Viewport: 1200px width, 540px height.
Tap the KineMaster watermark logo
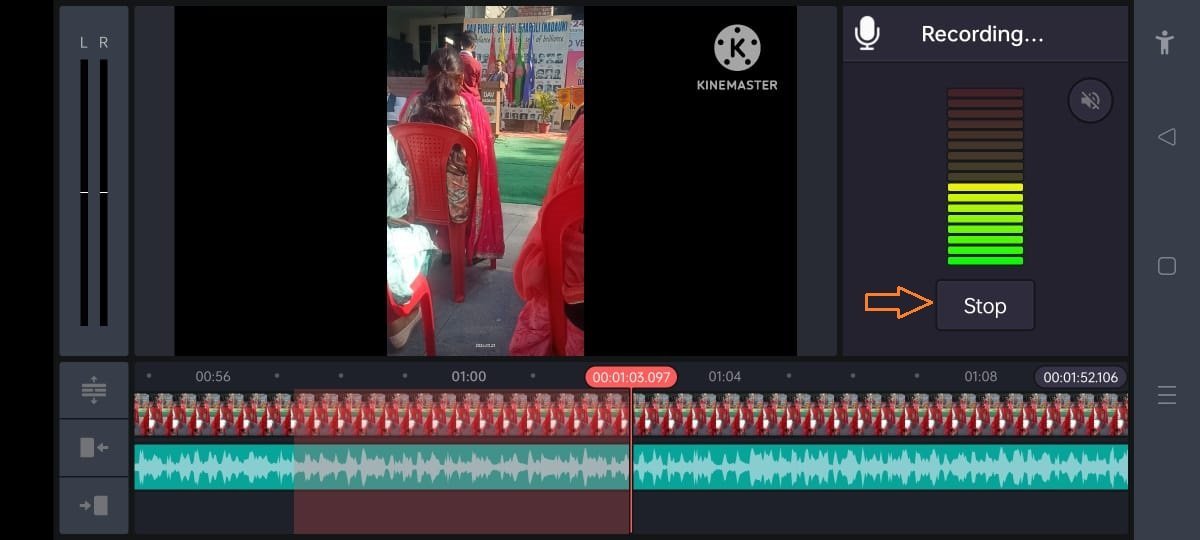[x=737, y=58]
